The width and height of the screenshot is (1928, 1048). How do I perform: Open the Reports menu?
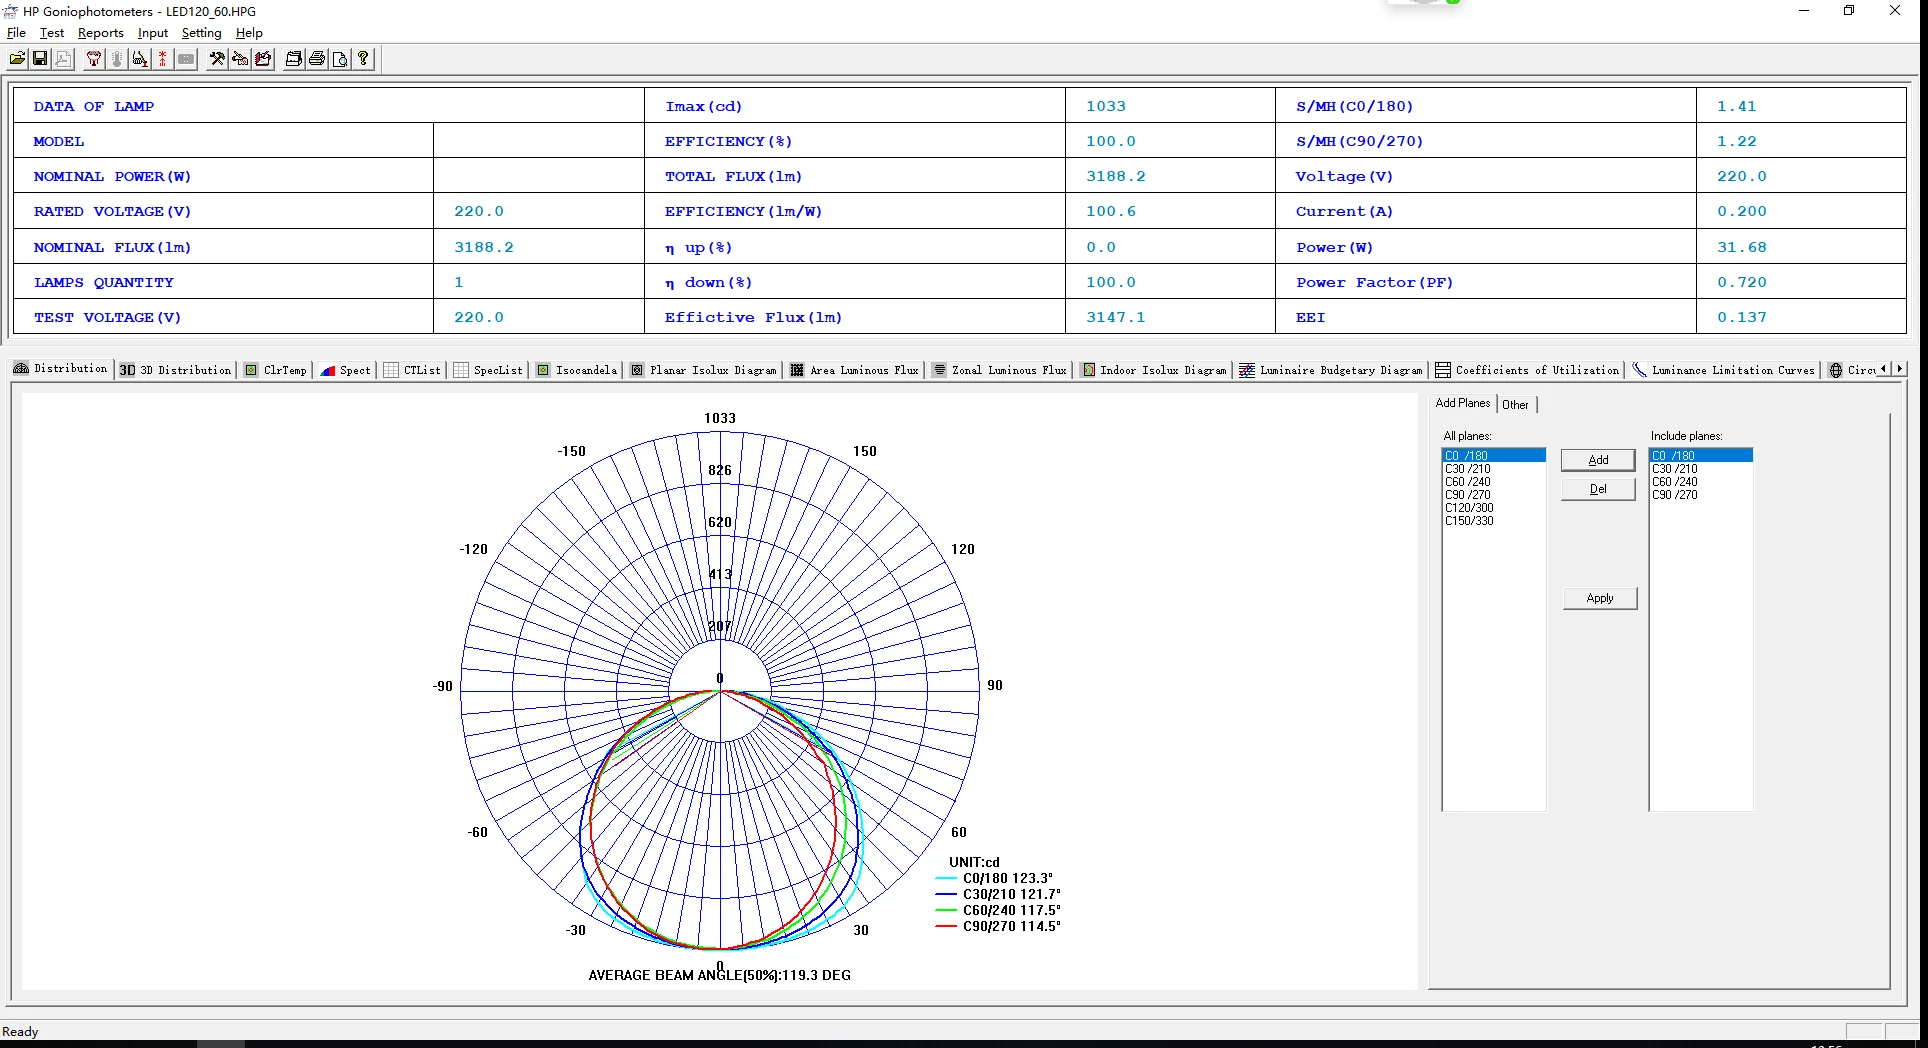coord(100,33)
